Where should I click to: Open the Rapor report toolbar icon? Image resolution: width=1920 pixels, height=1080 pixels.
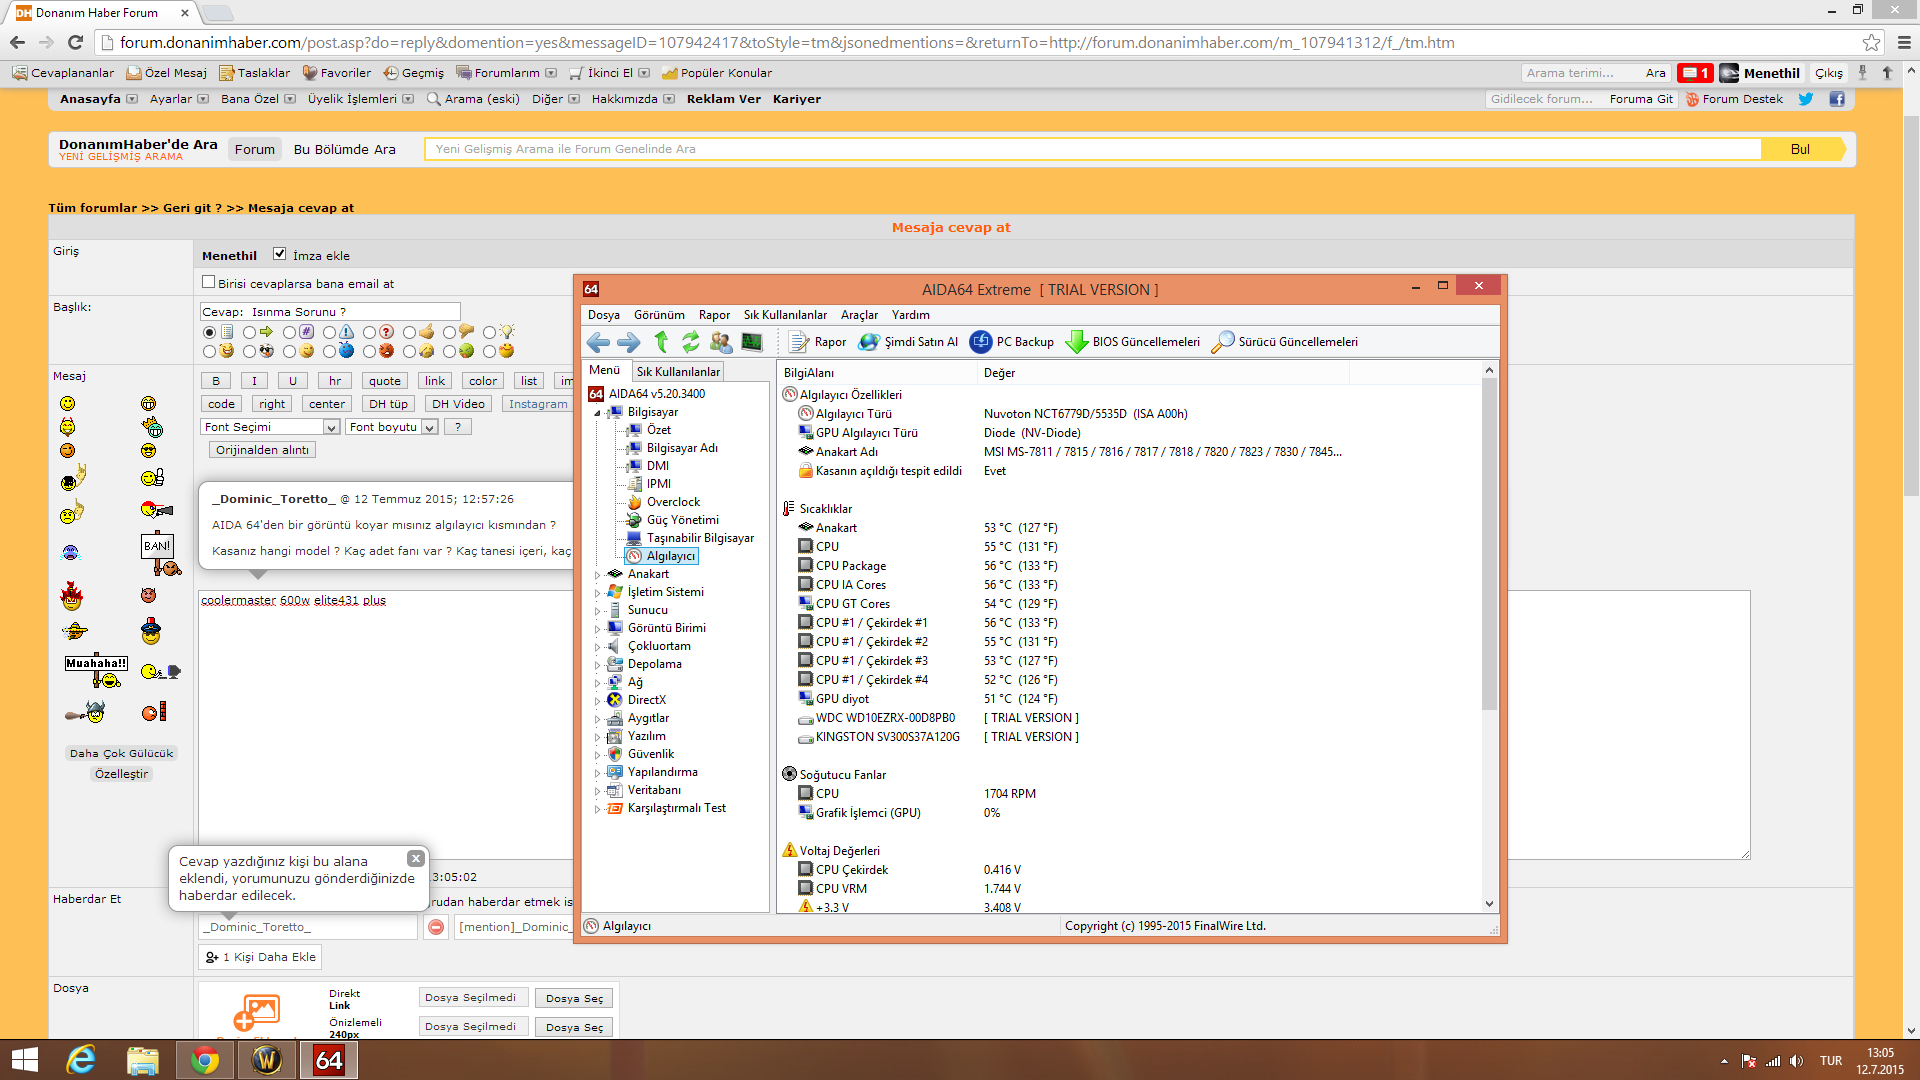click(799, 342)
